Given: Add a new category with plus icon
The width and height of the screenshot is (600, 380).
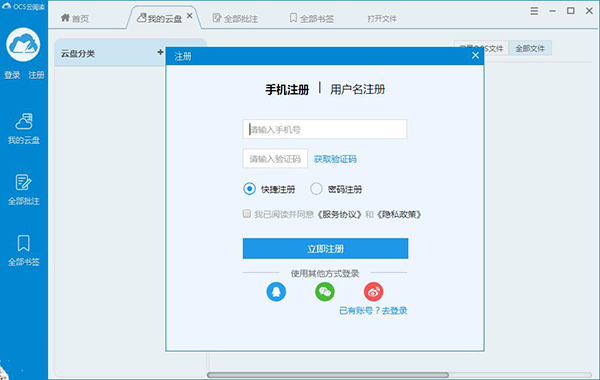Looking at the screenshot, I should coord(160,52).
